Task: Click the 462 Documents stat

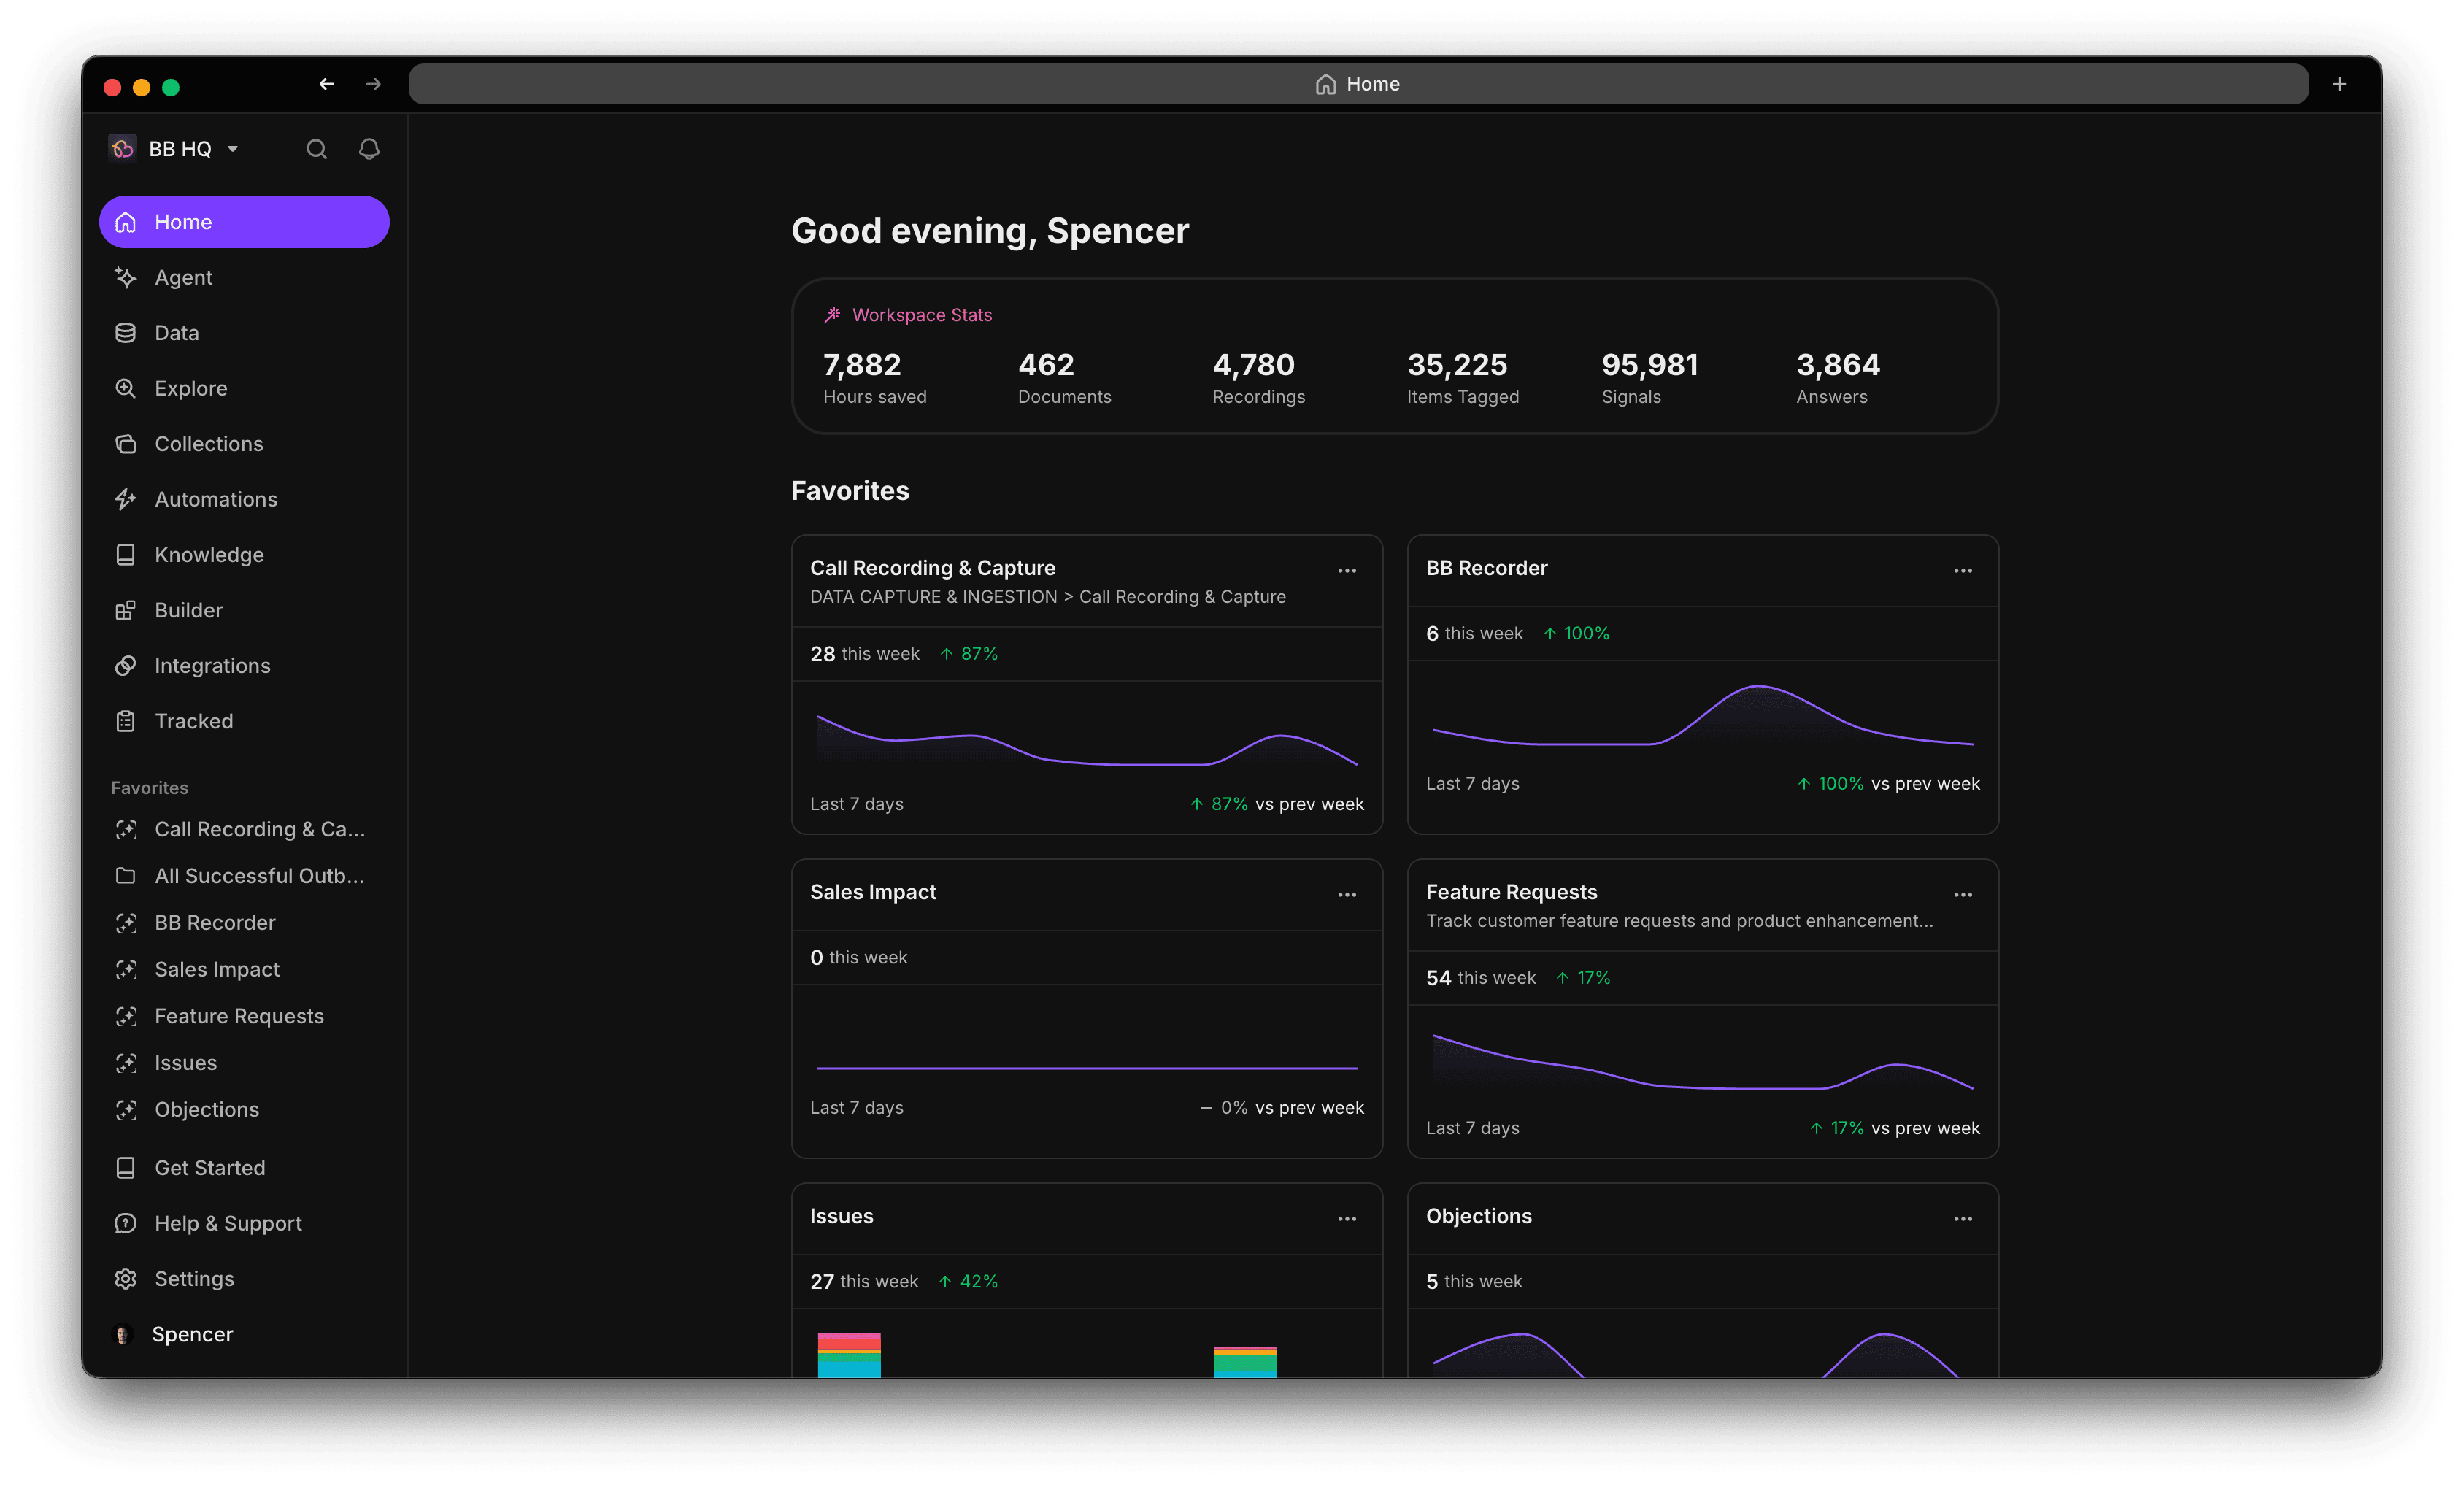Action: pos(1064,377)
